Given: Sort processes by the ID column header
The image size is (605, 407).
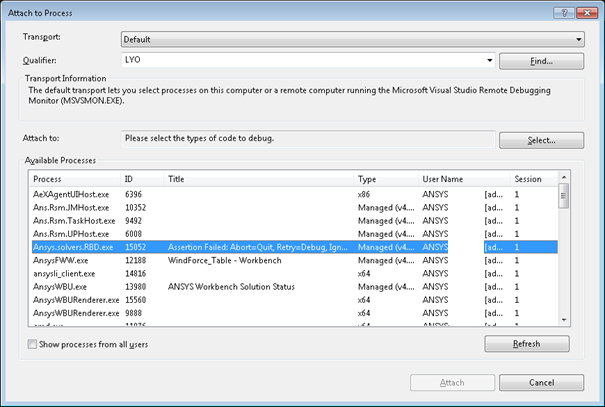Looking at the screenshot, I should coord(142,179).
